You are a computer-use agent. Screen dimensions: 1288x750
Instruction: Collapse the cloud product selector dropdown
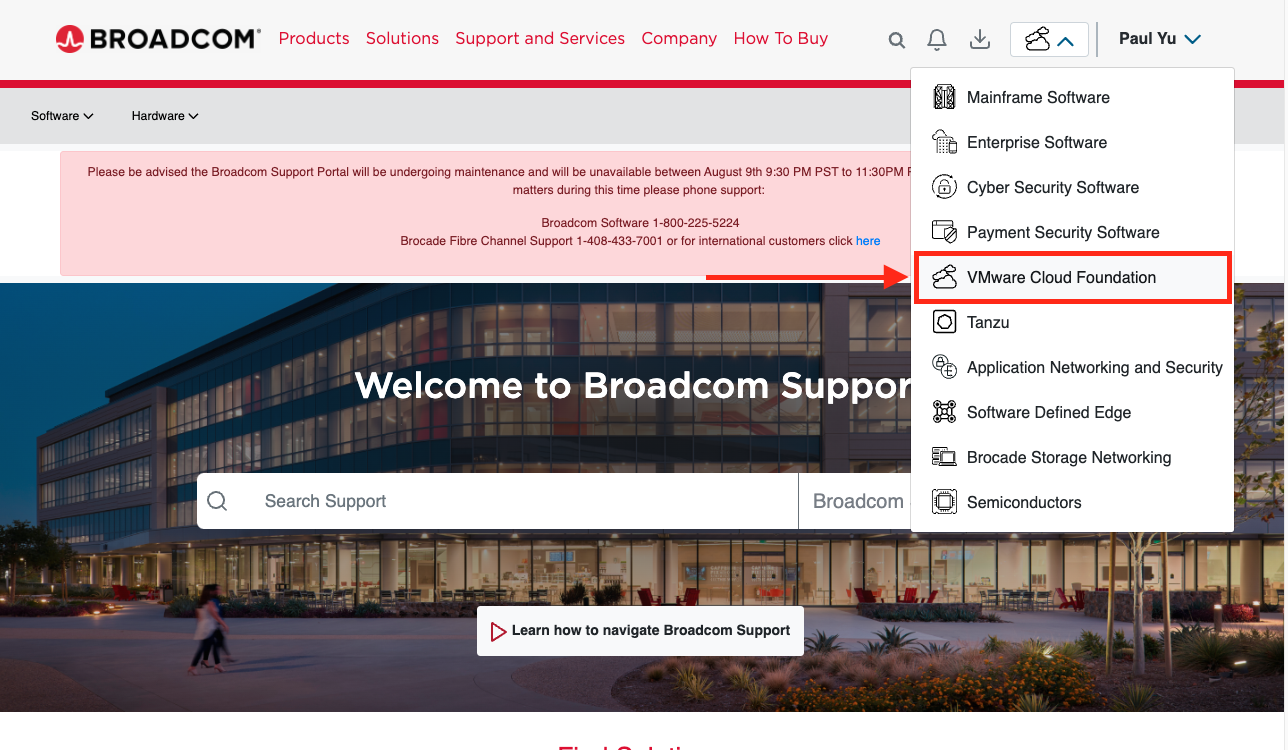[x=1049, y=40]
